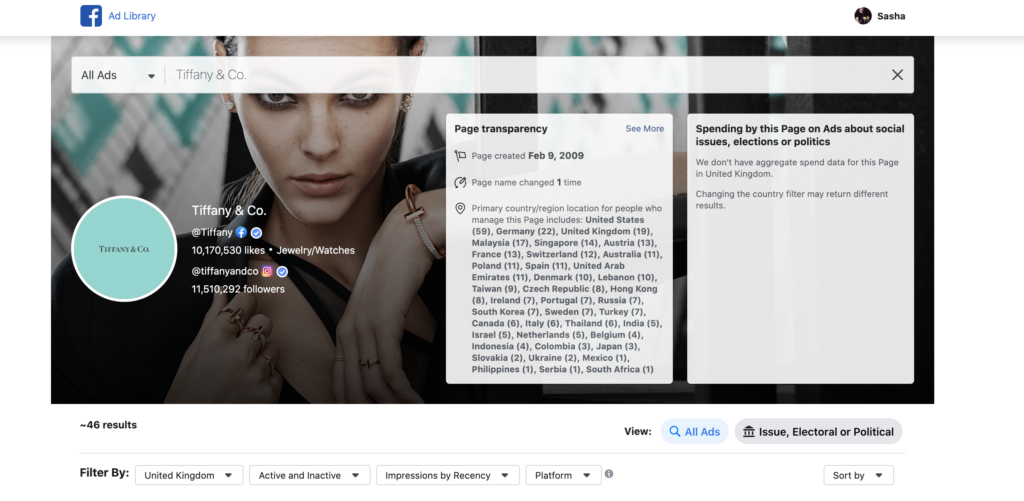This screenshot has width=1024, height=501.
Task: Select the ~46 results count
Action: click(108, 425)
